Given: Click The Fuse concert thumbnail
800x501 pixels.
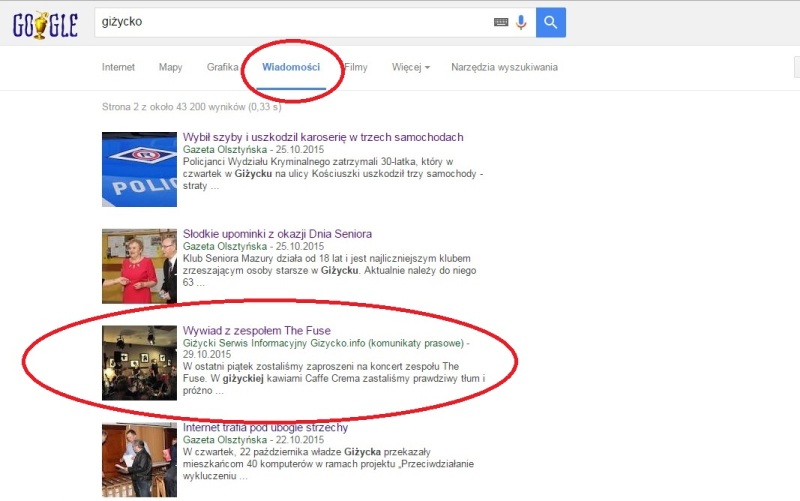Looking at the screenshot, I should (x=139, y=362).
